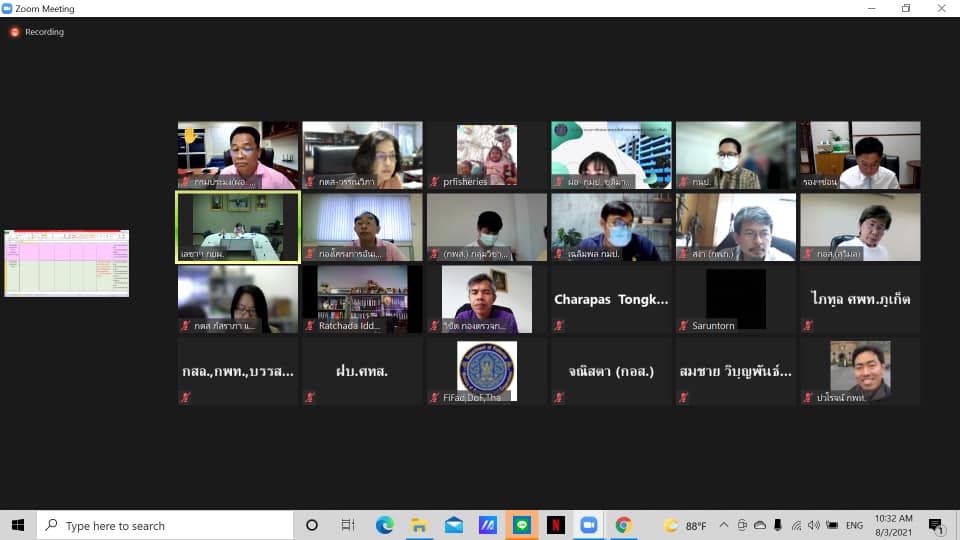
Task: Open the clock showing 10:32 AM
Action: (893, 525)
